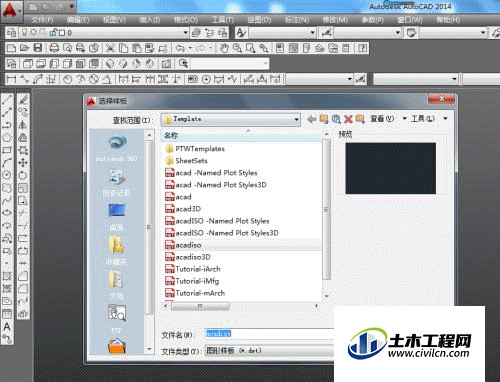
Task: Select the Angular dimension tool
Action: pos(106,79)
